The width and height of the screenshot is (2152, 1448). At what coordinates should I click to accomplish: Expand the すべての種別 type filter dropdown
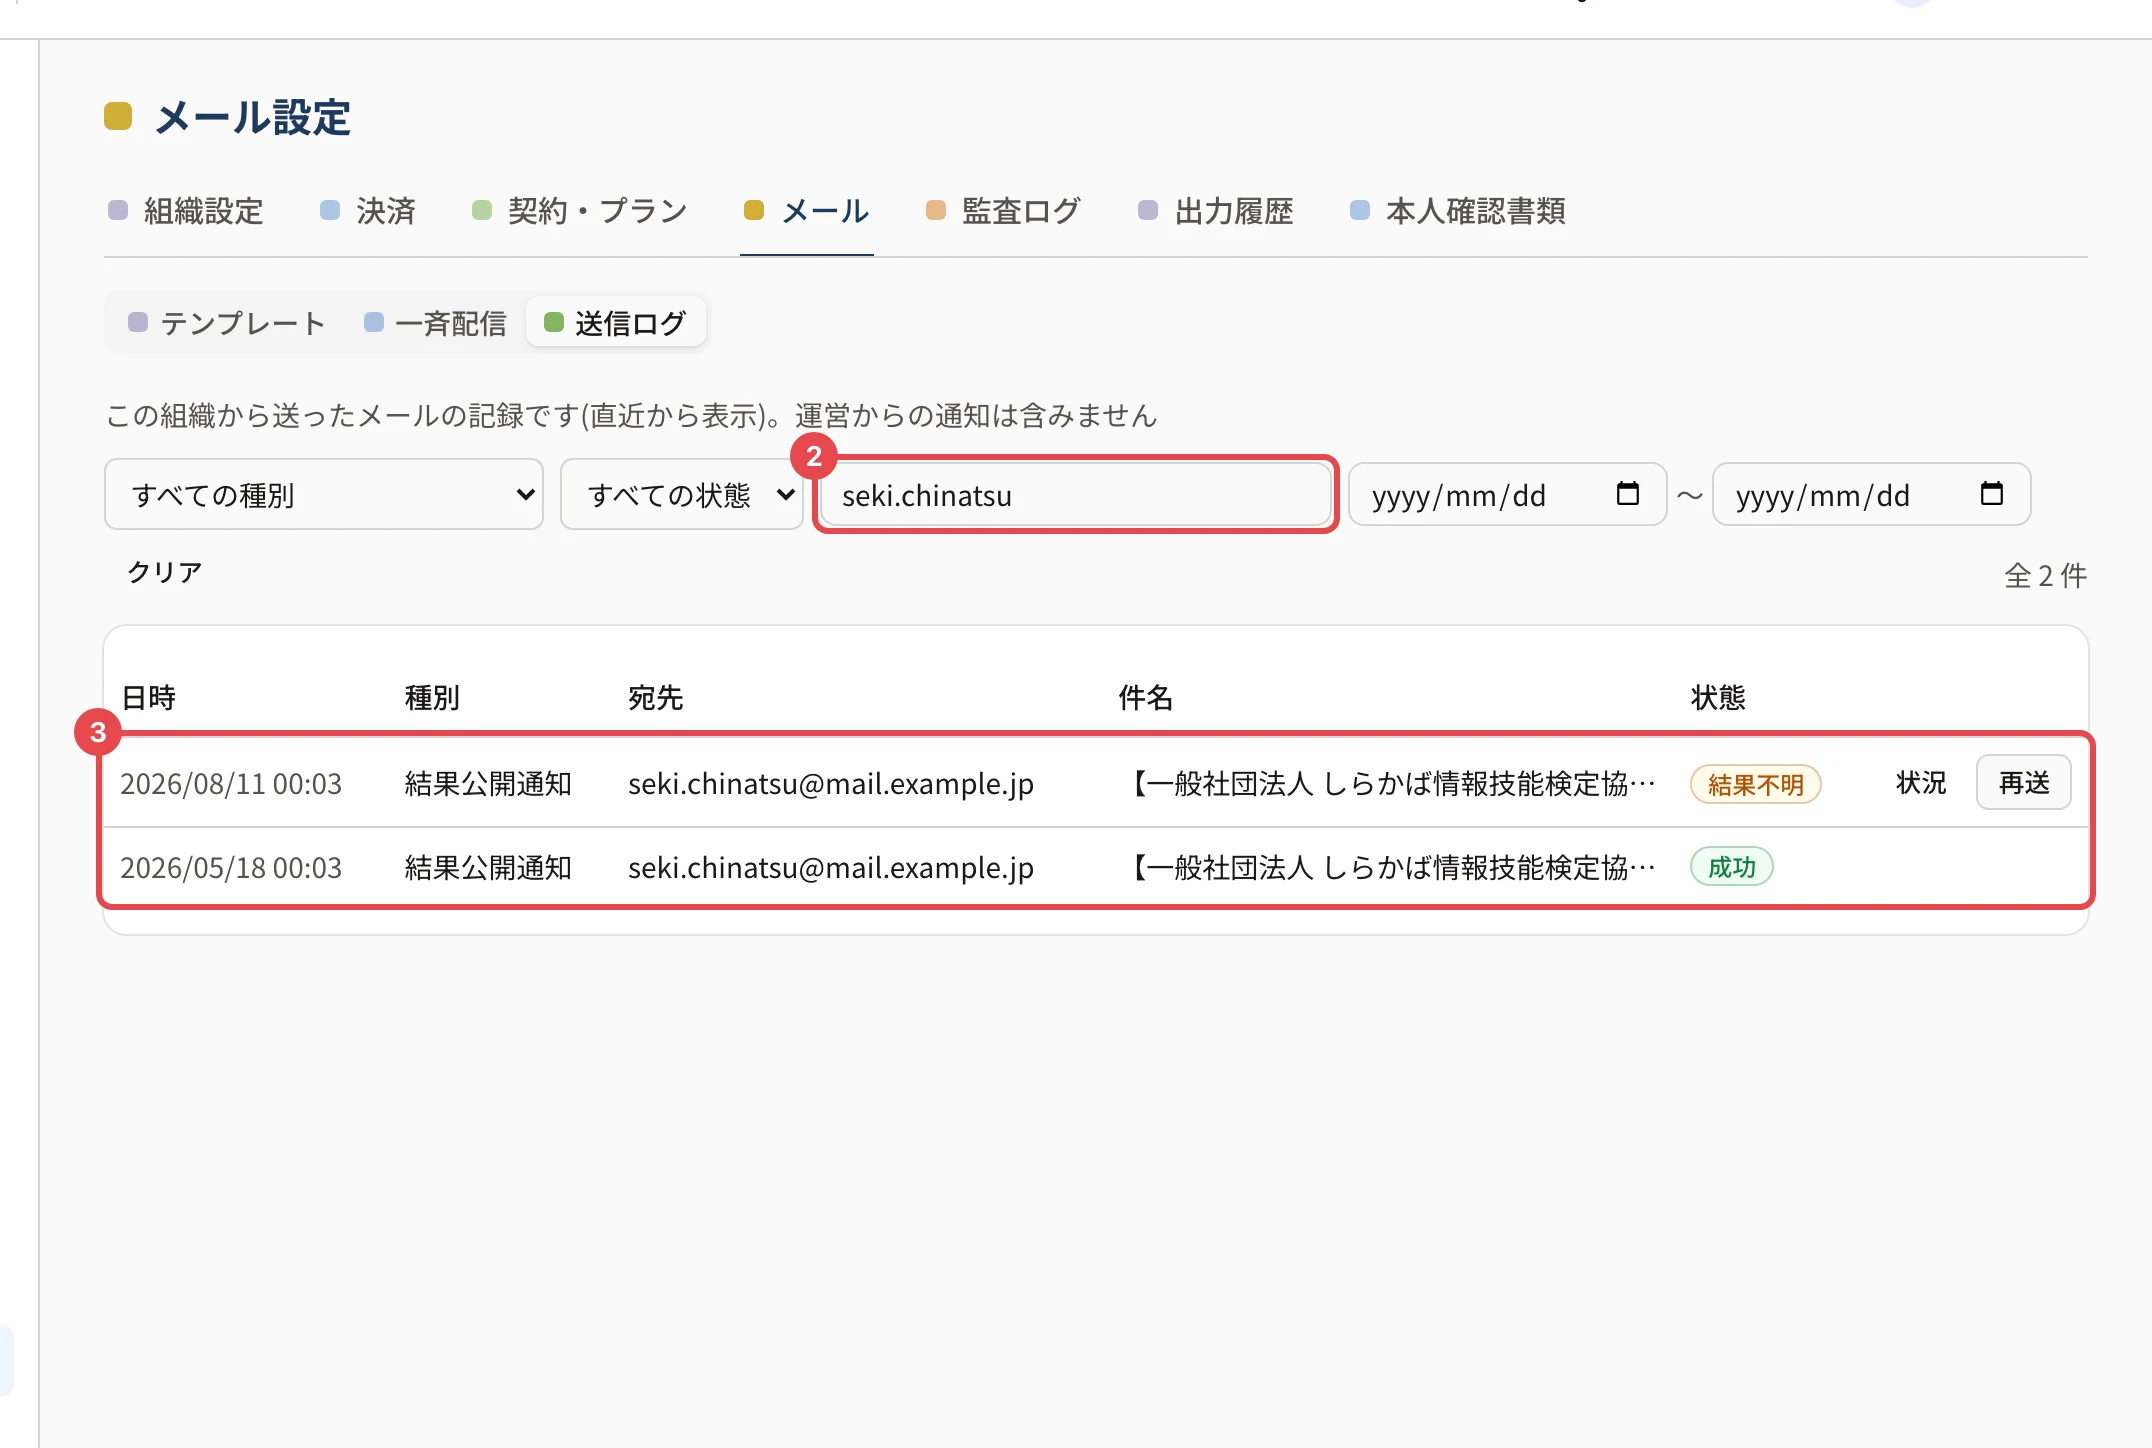(324, 494)
